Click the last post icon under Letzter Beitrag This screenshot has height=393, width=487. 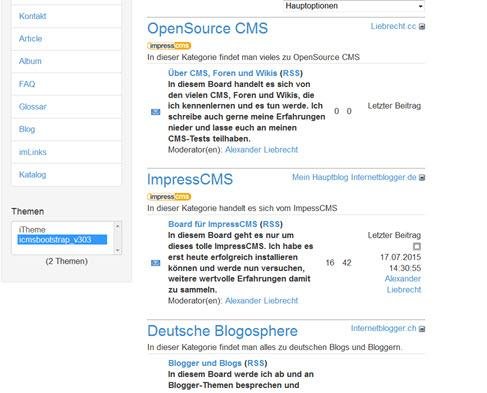point(417,246)
